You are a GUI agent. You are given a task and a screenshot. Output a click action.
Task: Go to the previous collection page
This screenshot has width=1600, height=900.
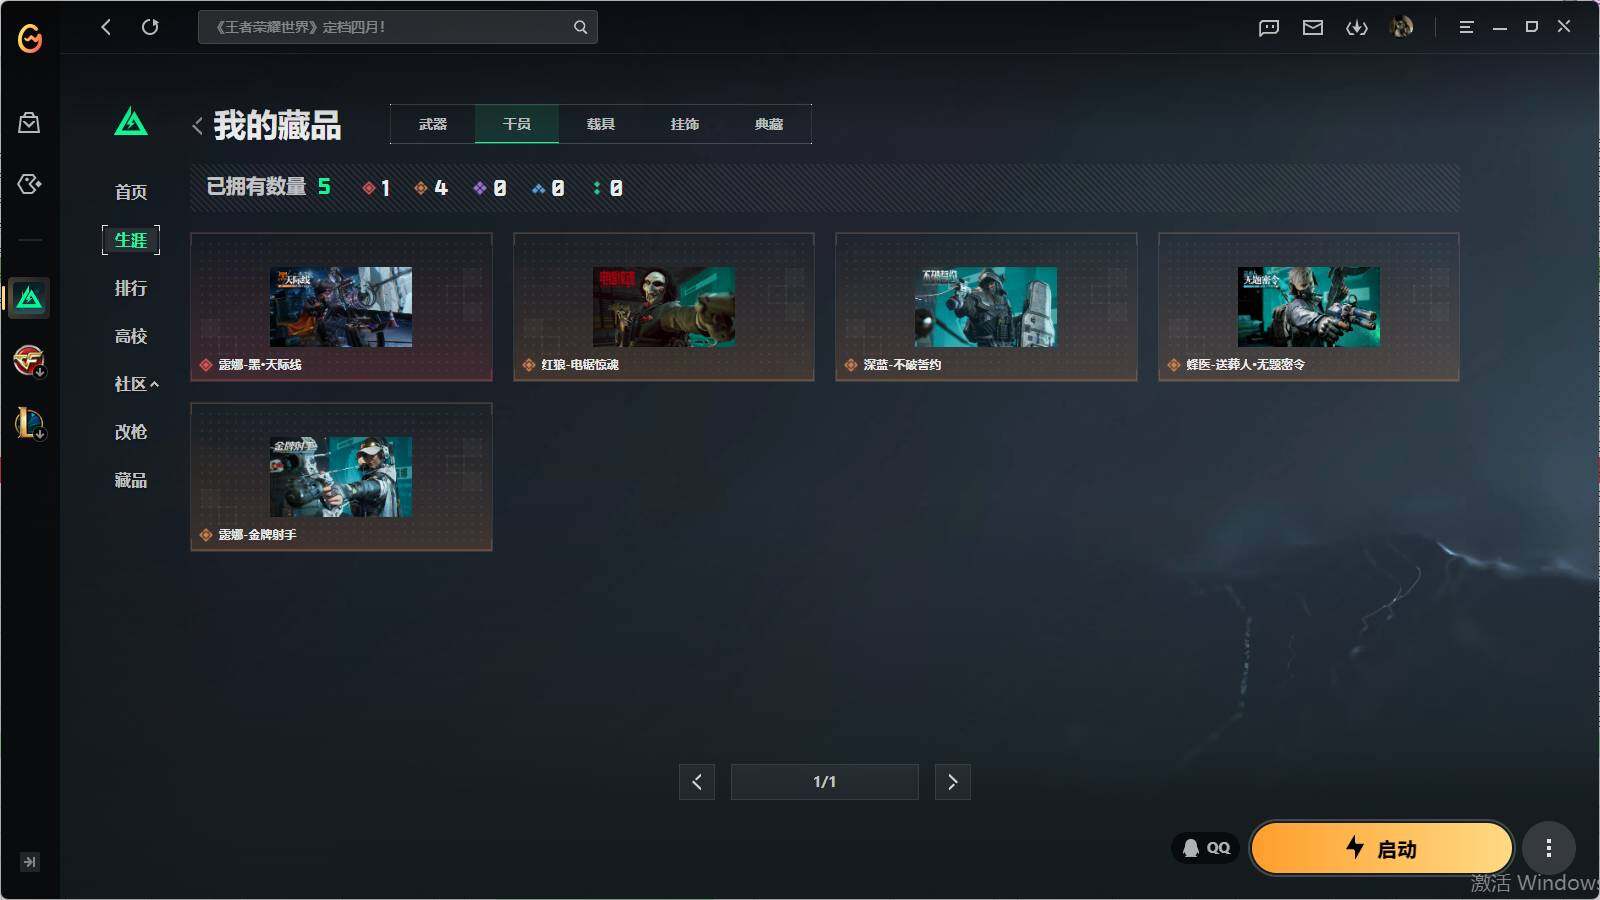(x=697, y=782)
